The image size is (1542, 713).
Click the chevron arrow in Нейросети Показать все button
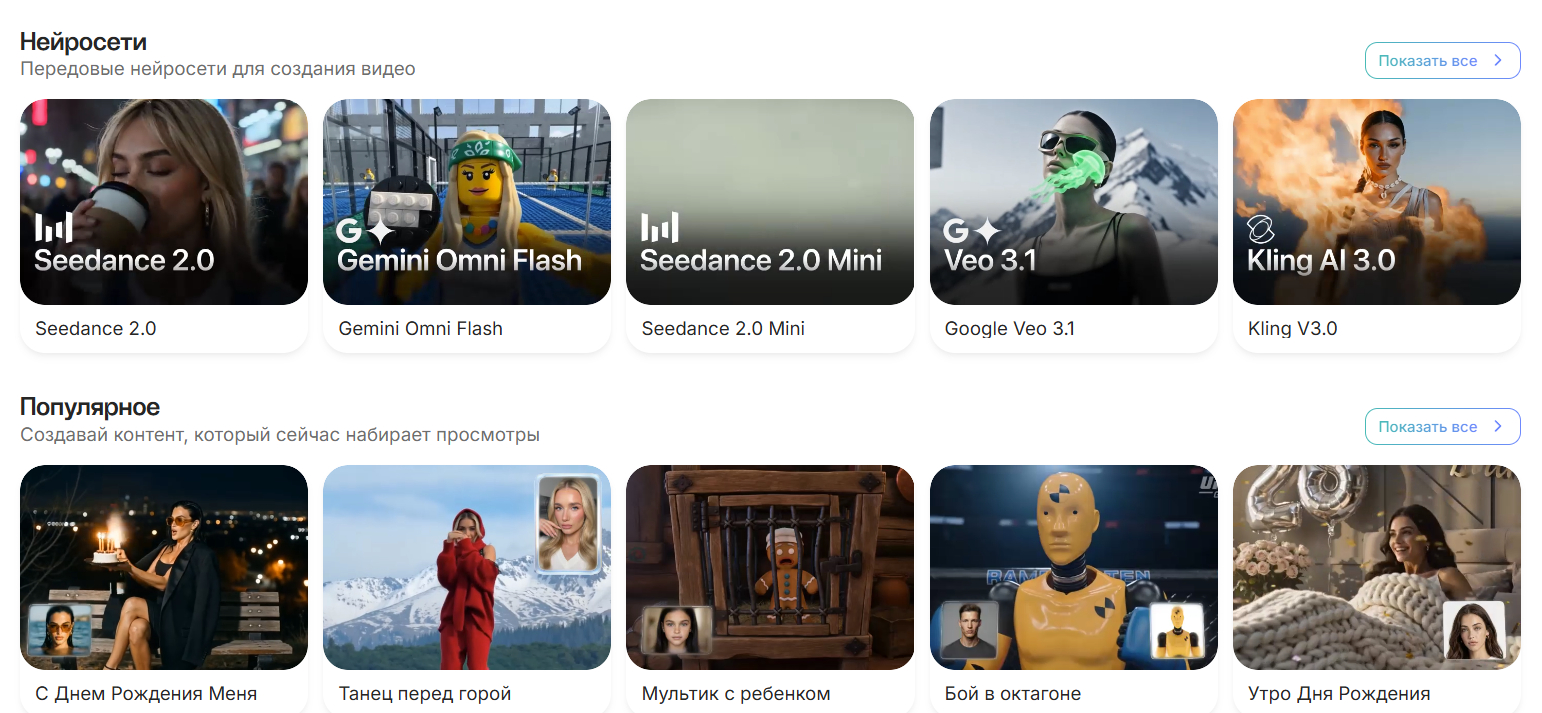tap(1498, 60)
